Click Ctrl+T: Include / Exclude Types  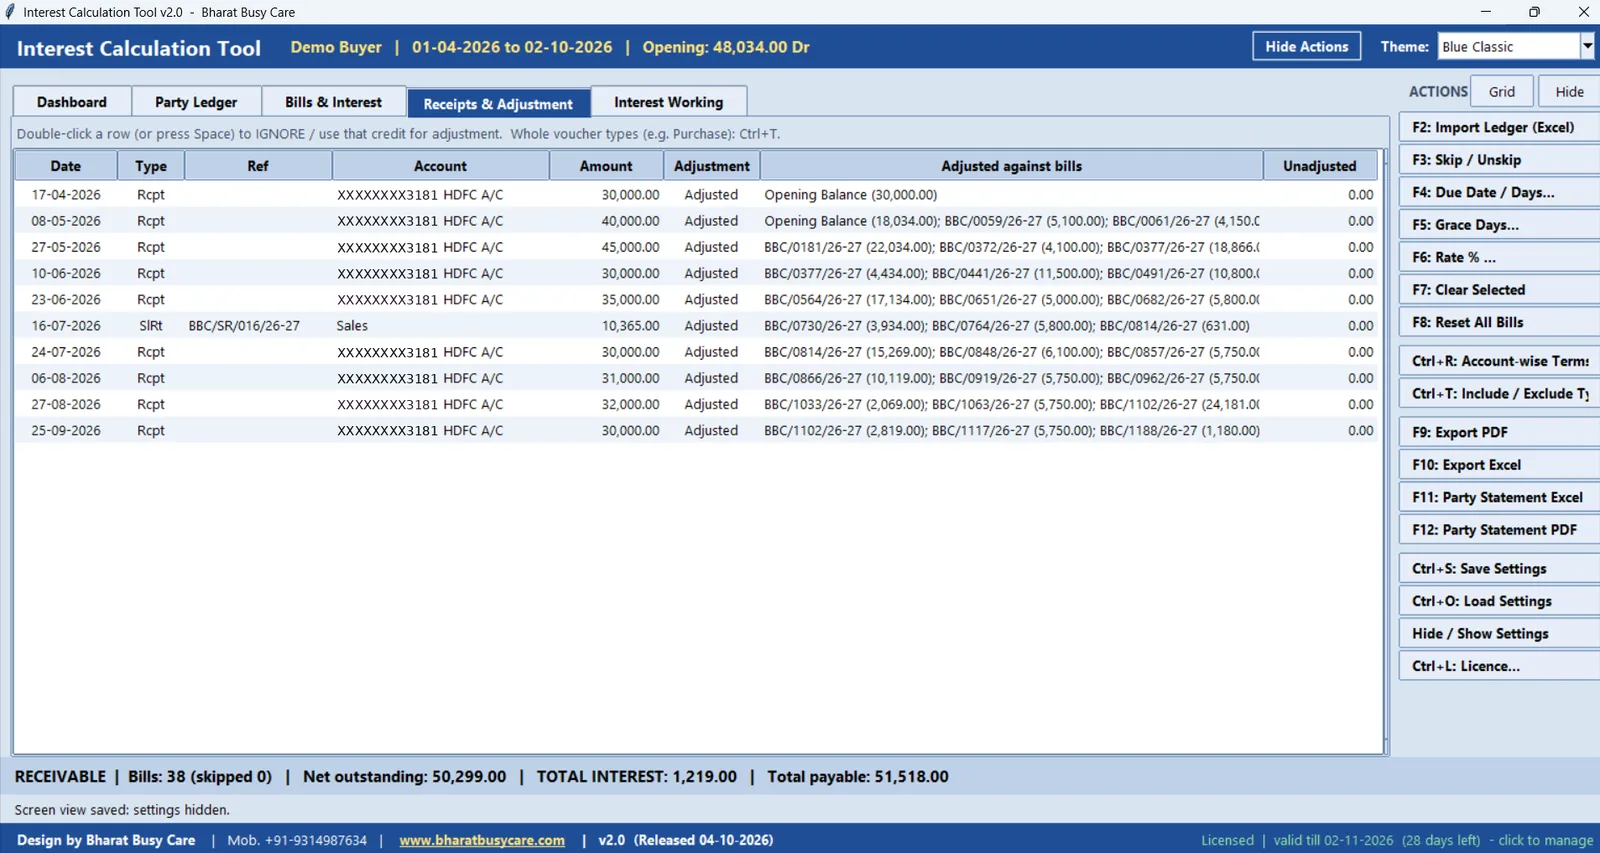coord(1499,394)
